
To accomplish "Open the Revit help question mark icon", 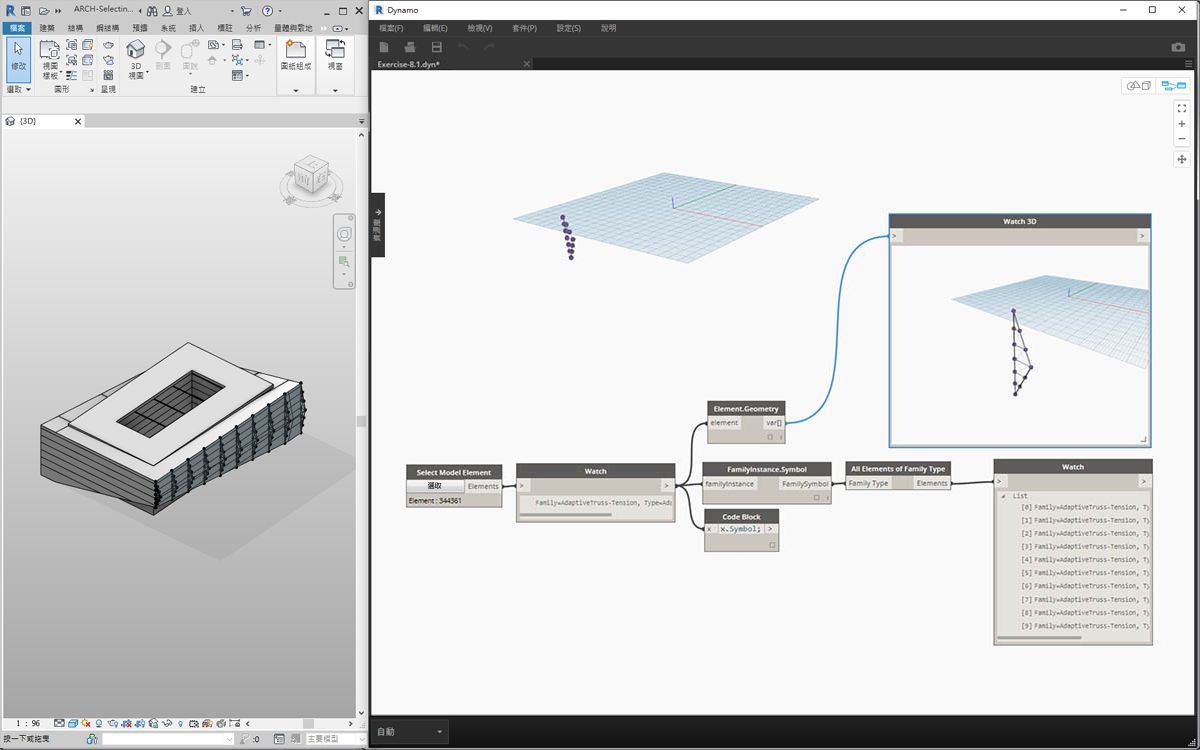I will (x=267, y=10).
